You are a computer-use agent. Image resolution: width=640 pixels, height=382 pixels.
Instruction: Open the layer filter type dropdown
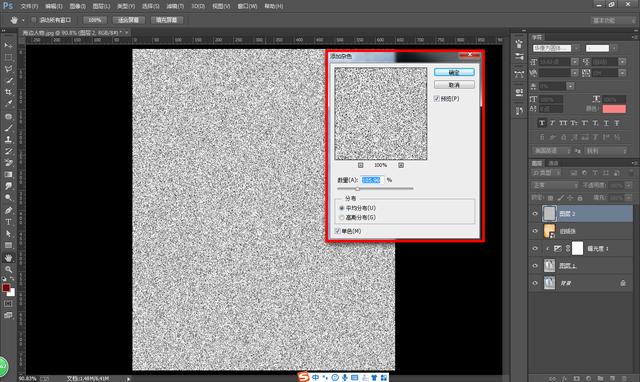click(x=546, y=173)
